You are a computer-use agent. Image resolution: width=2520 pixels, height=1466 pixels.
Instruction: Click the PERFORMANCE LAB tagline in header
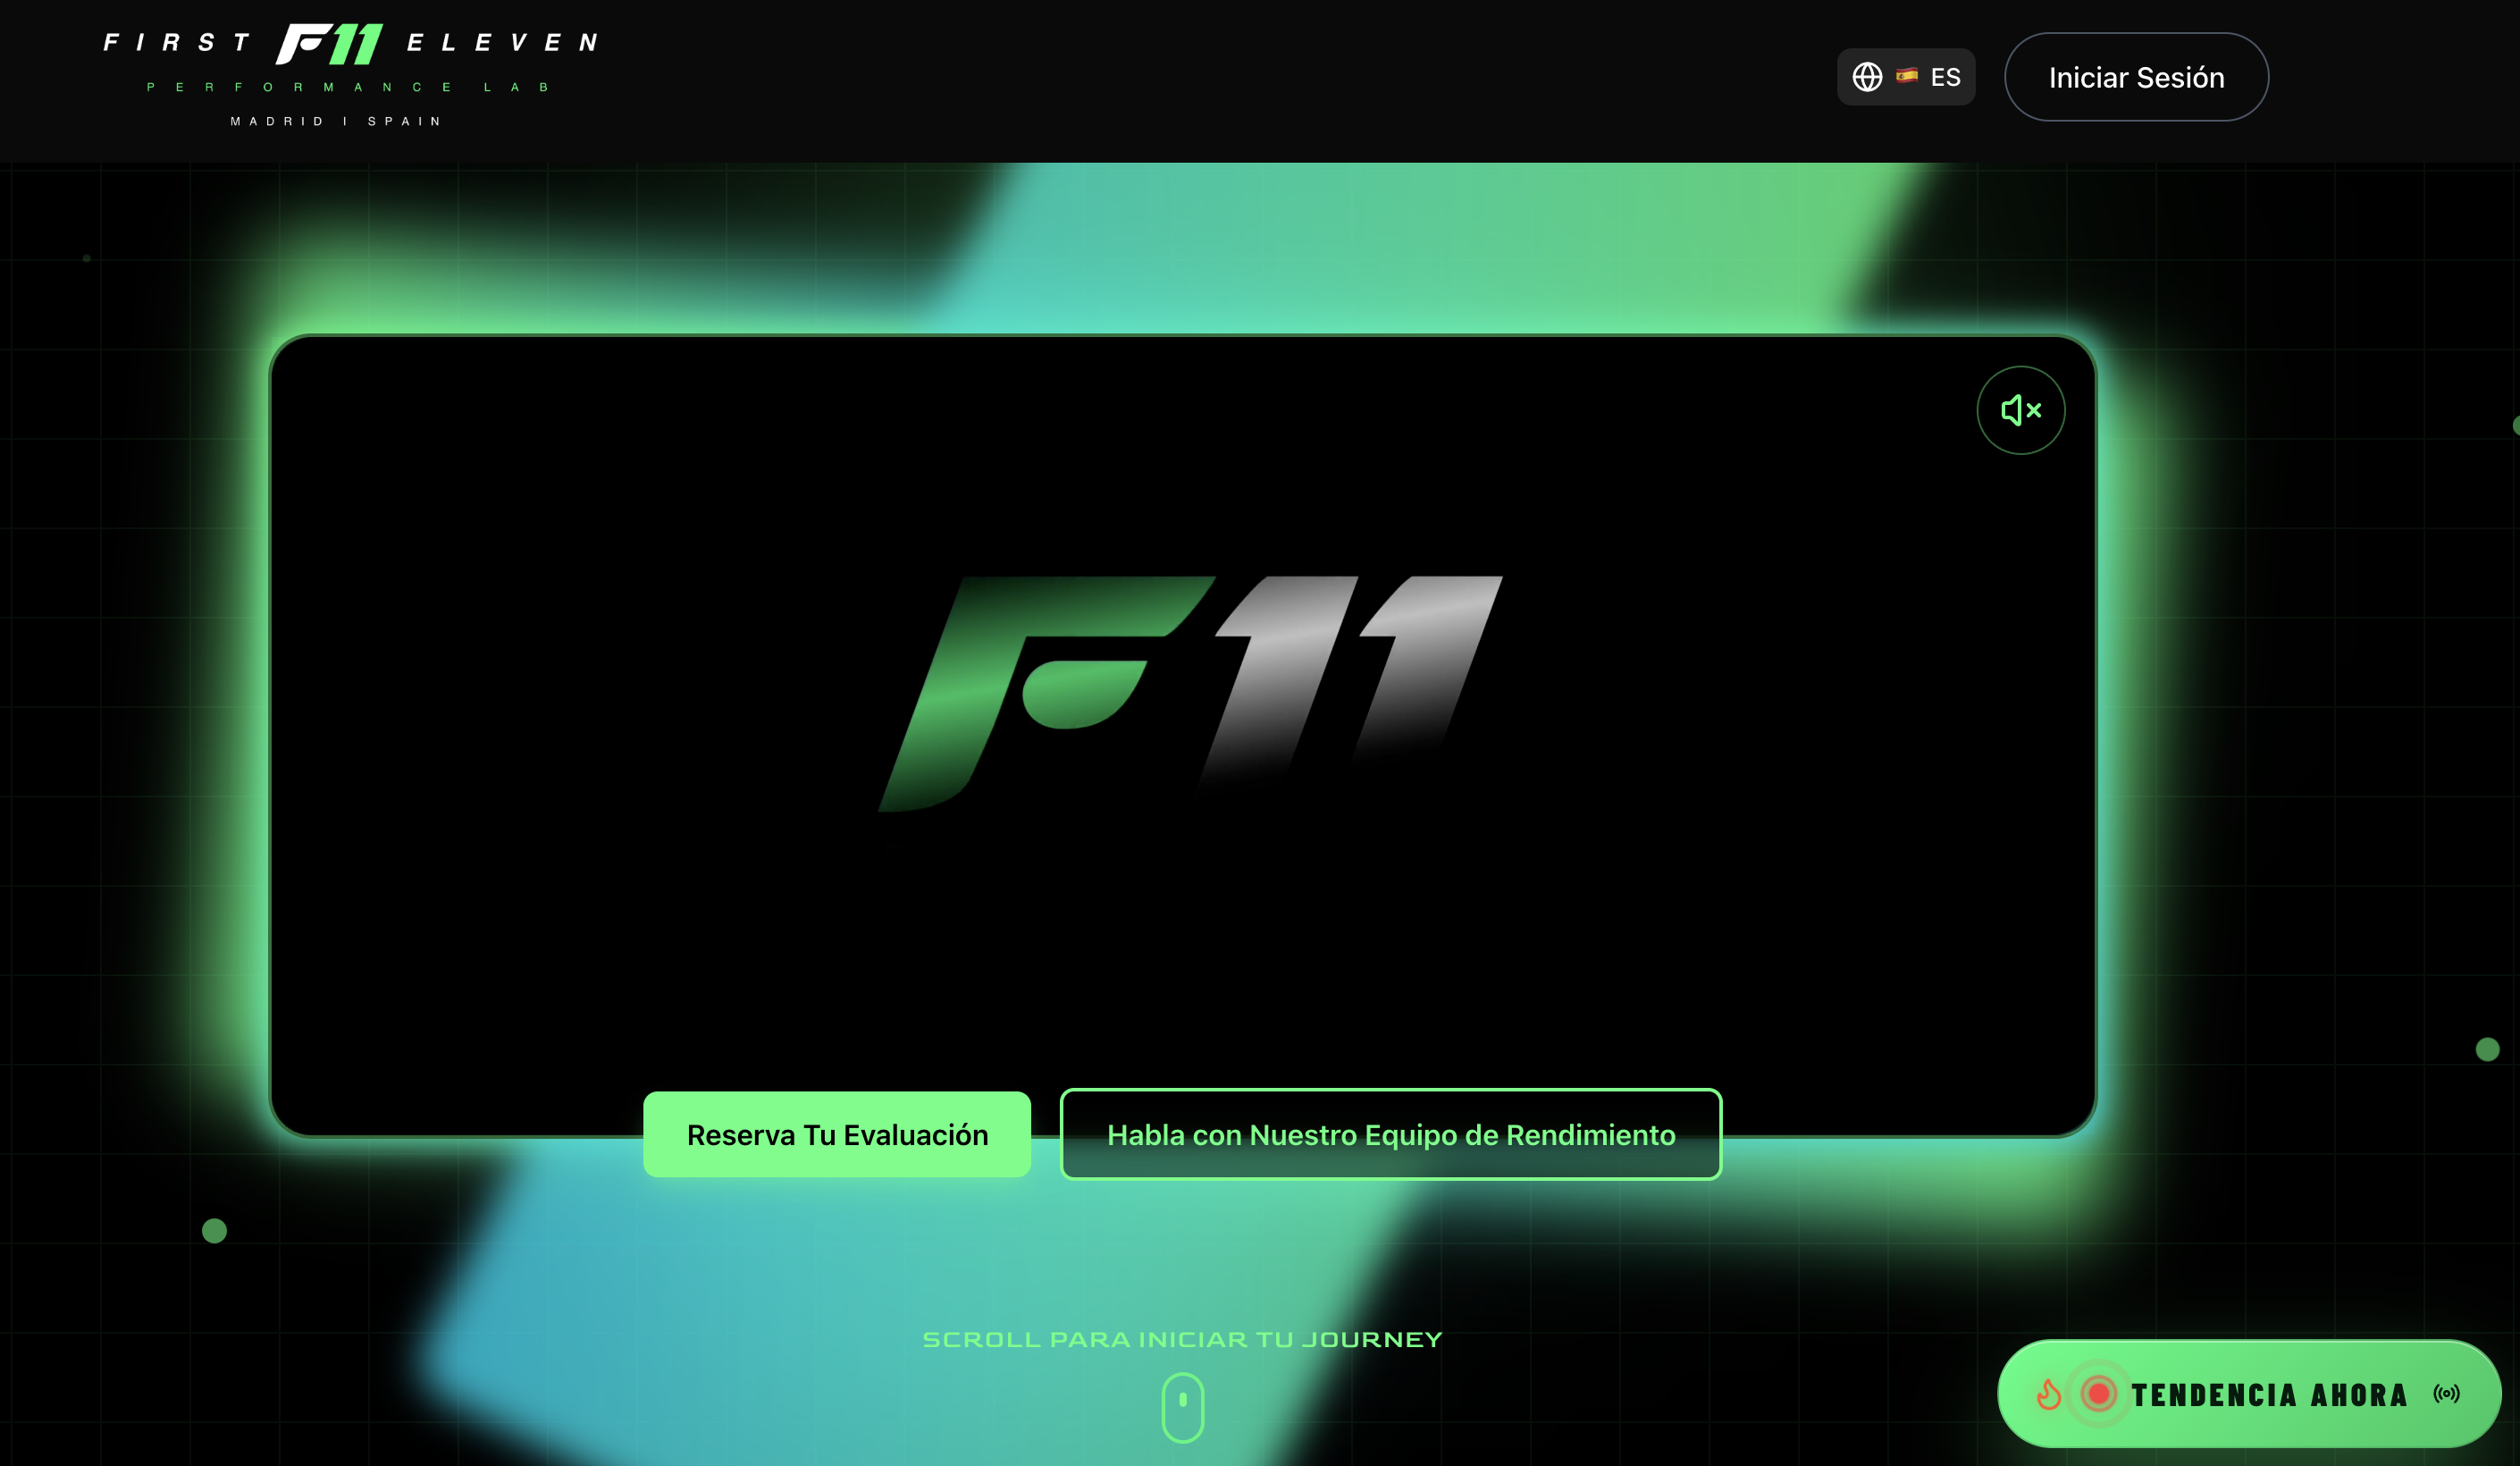[348, 87]
